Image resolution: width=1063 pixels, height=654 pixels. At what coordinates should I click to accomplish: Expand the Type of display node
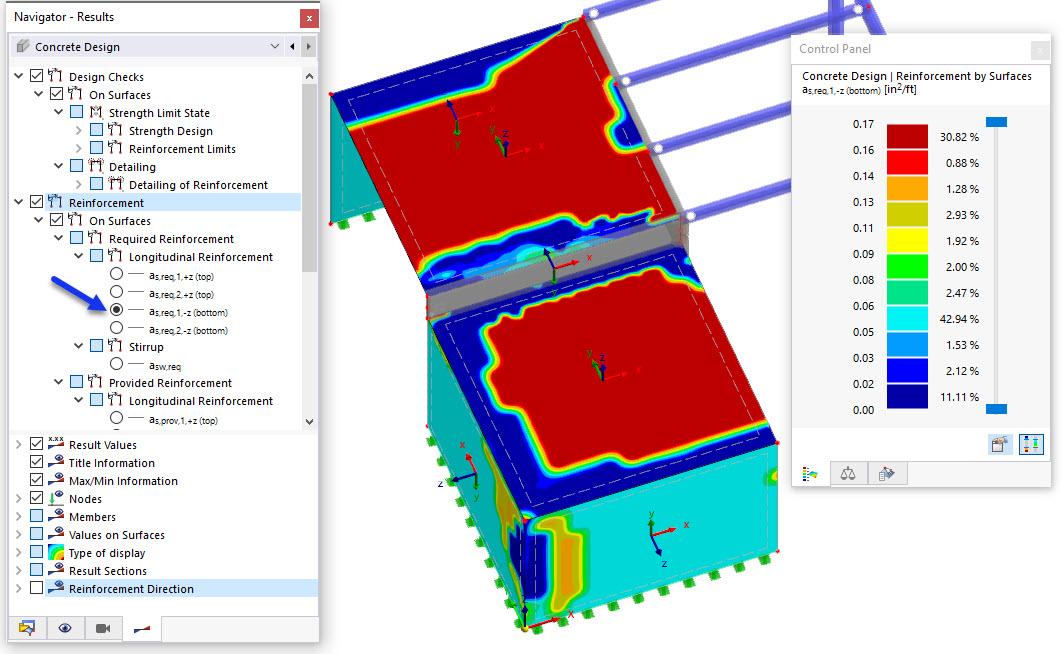pyautogui.click(x=18, y=552)
